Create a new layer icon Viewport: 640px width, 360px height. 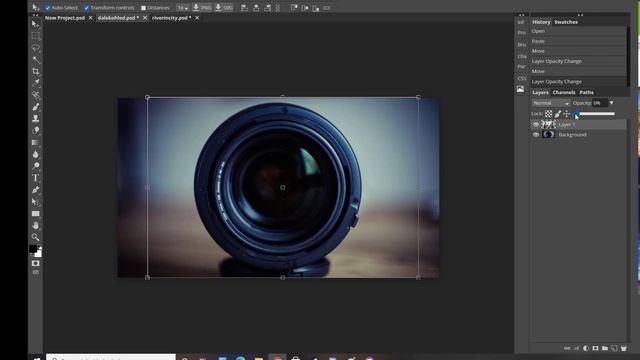click(614, 348)
